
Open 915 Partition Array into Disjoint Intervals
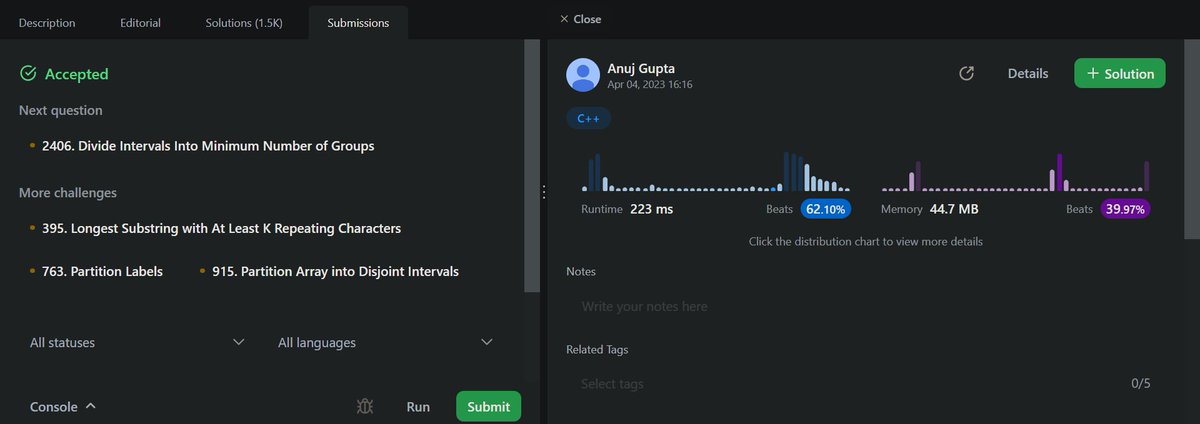[335, 271]
